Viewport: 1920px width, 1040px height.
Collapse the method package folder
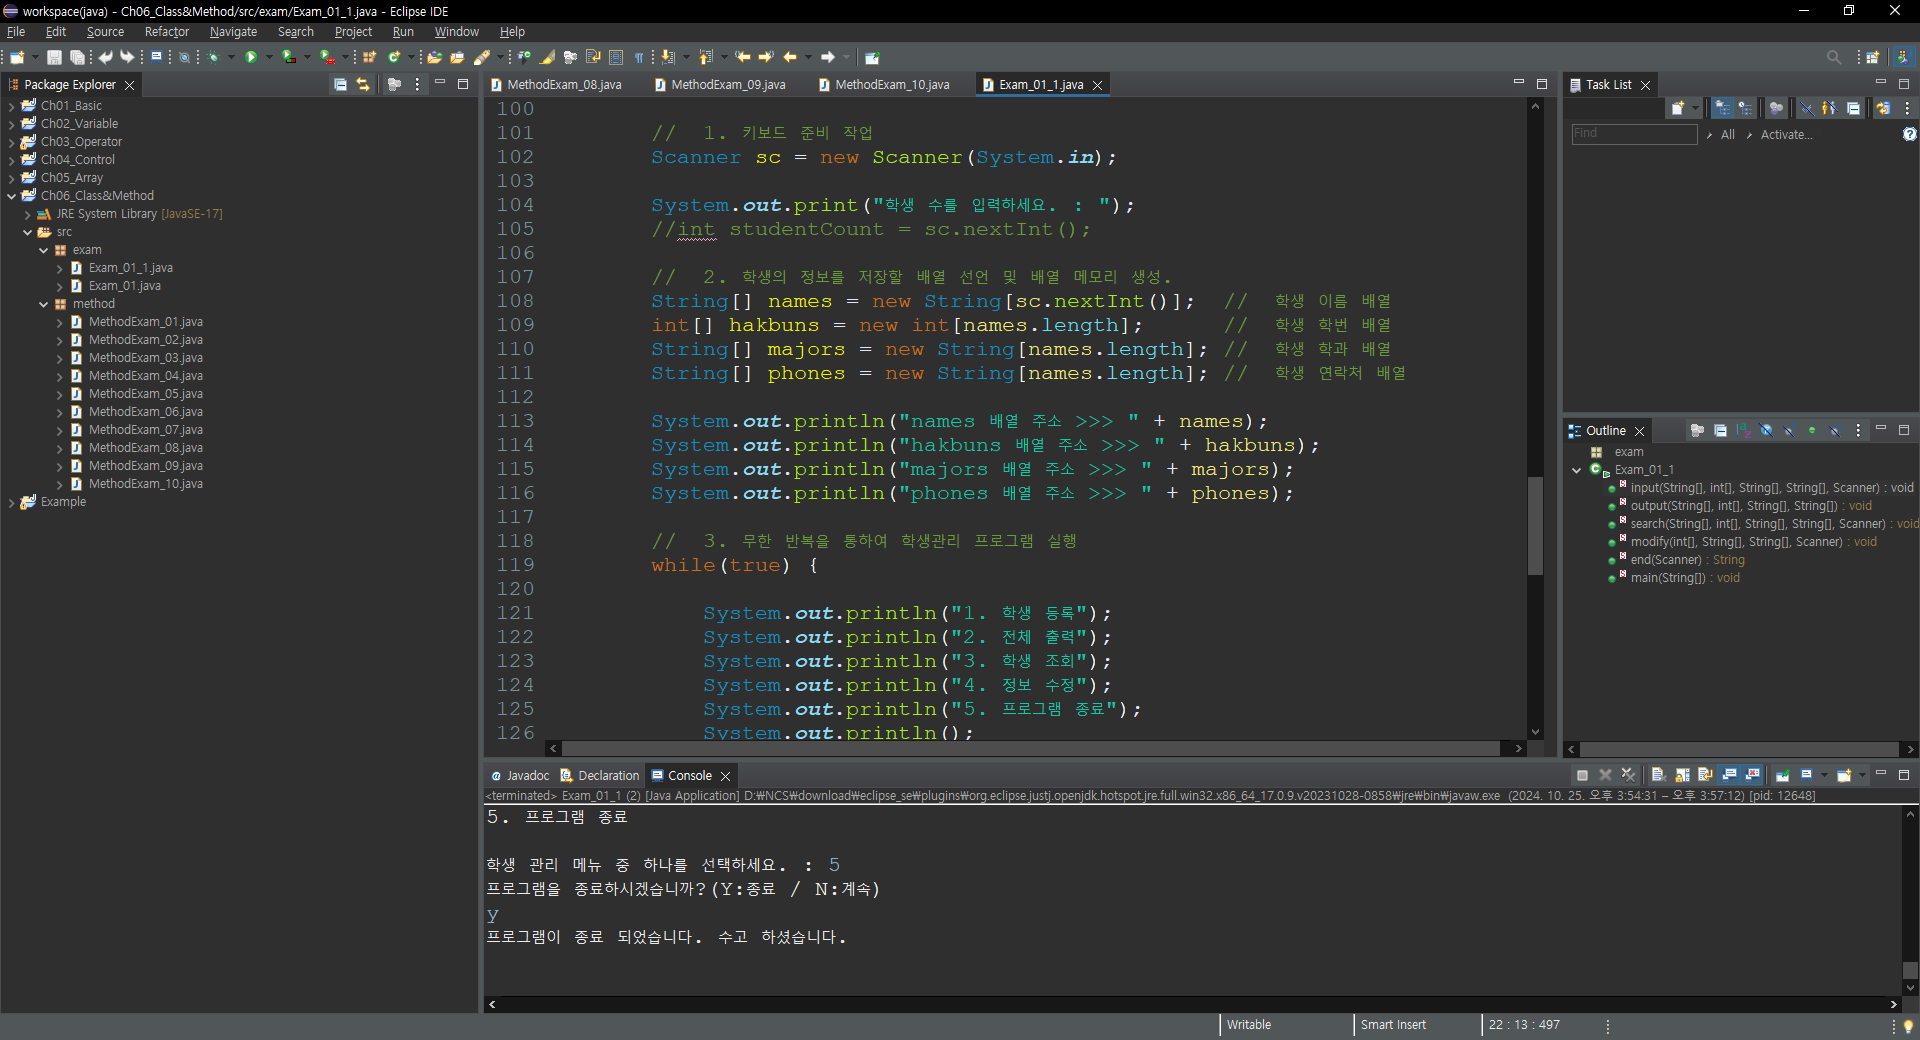[x=44, y=304]
